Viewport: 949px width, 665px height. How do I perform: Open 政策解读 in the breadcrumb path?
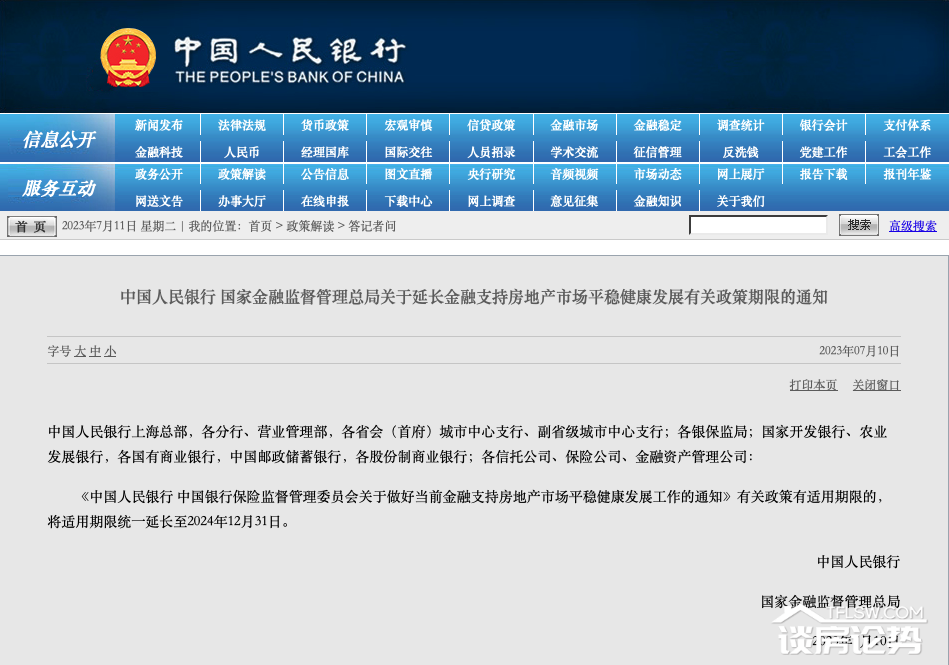click(310, 226)
